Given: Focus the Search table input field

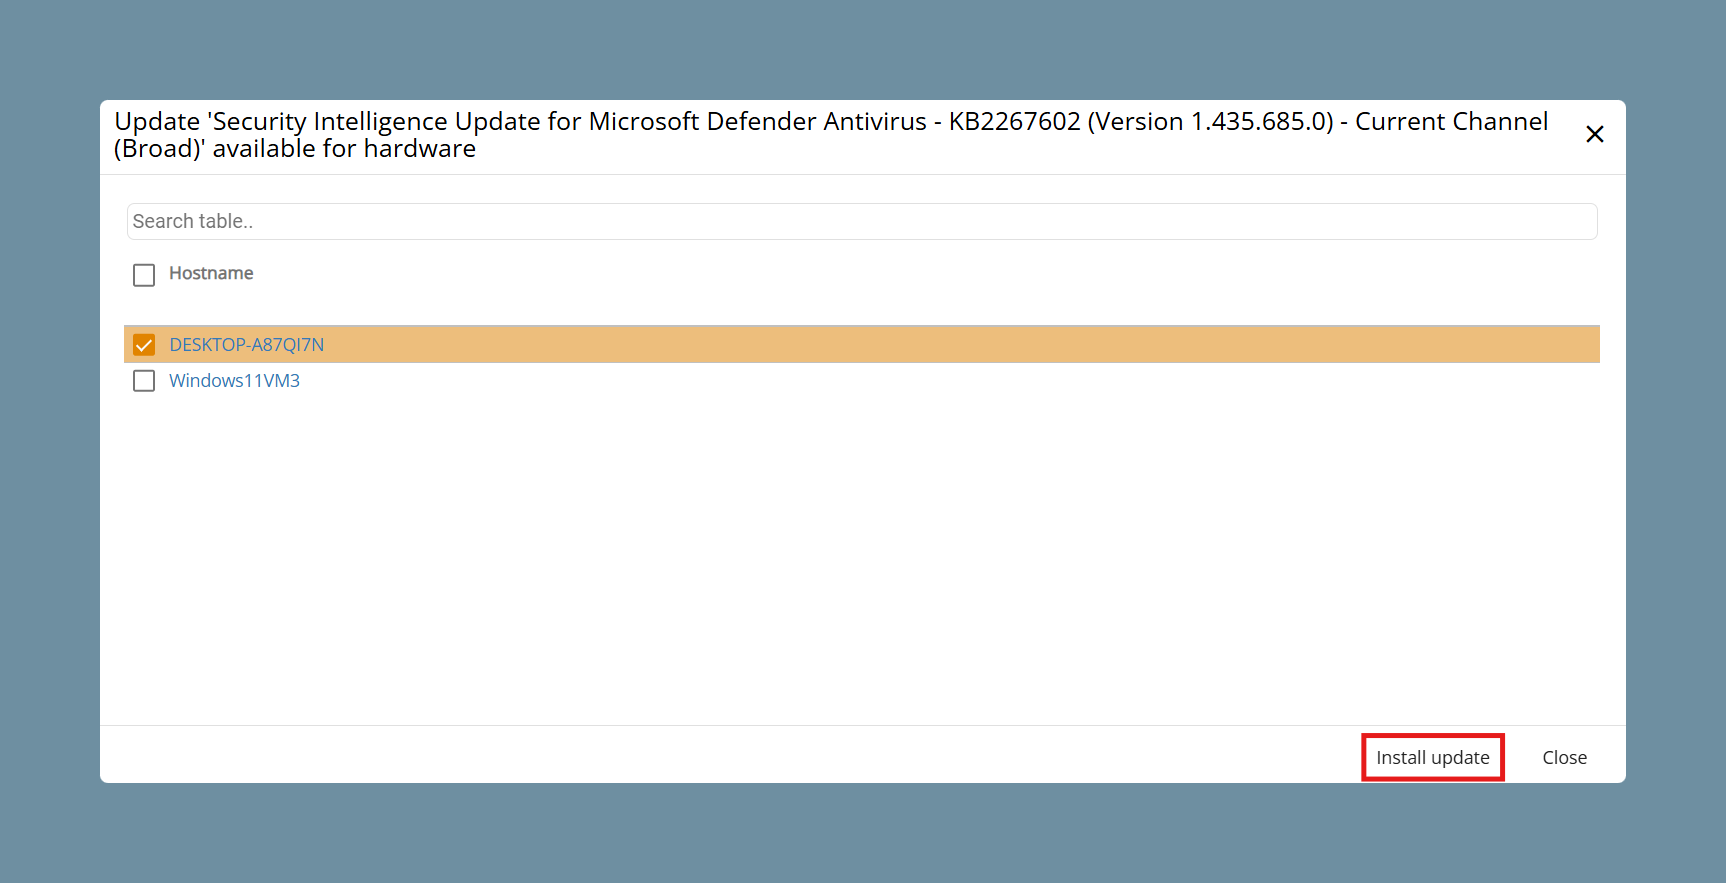Looking at the screenshot, I should (862, 222).
